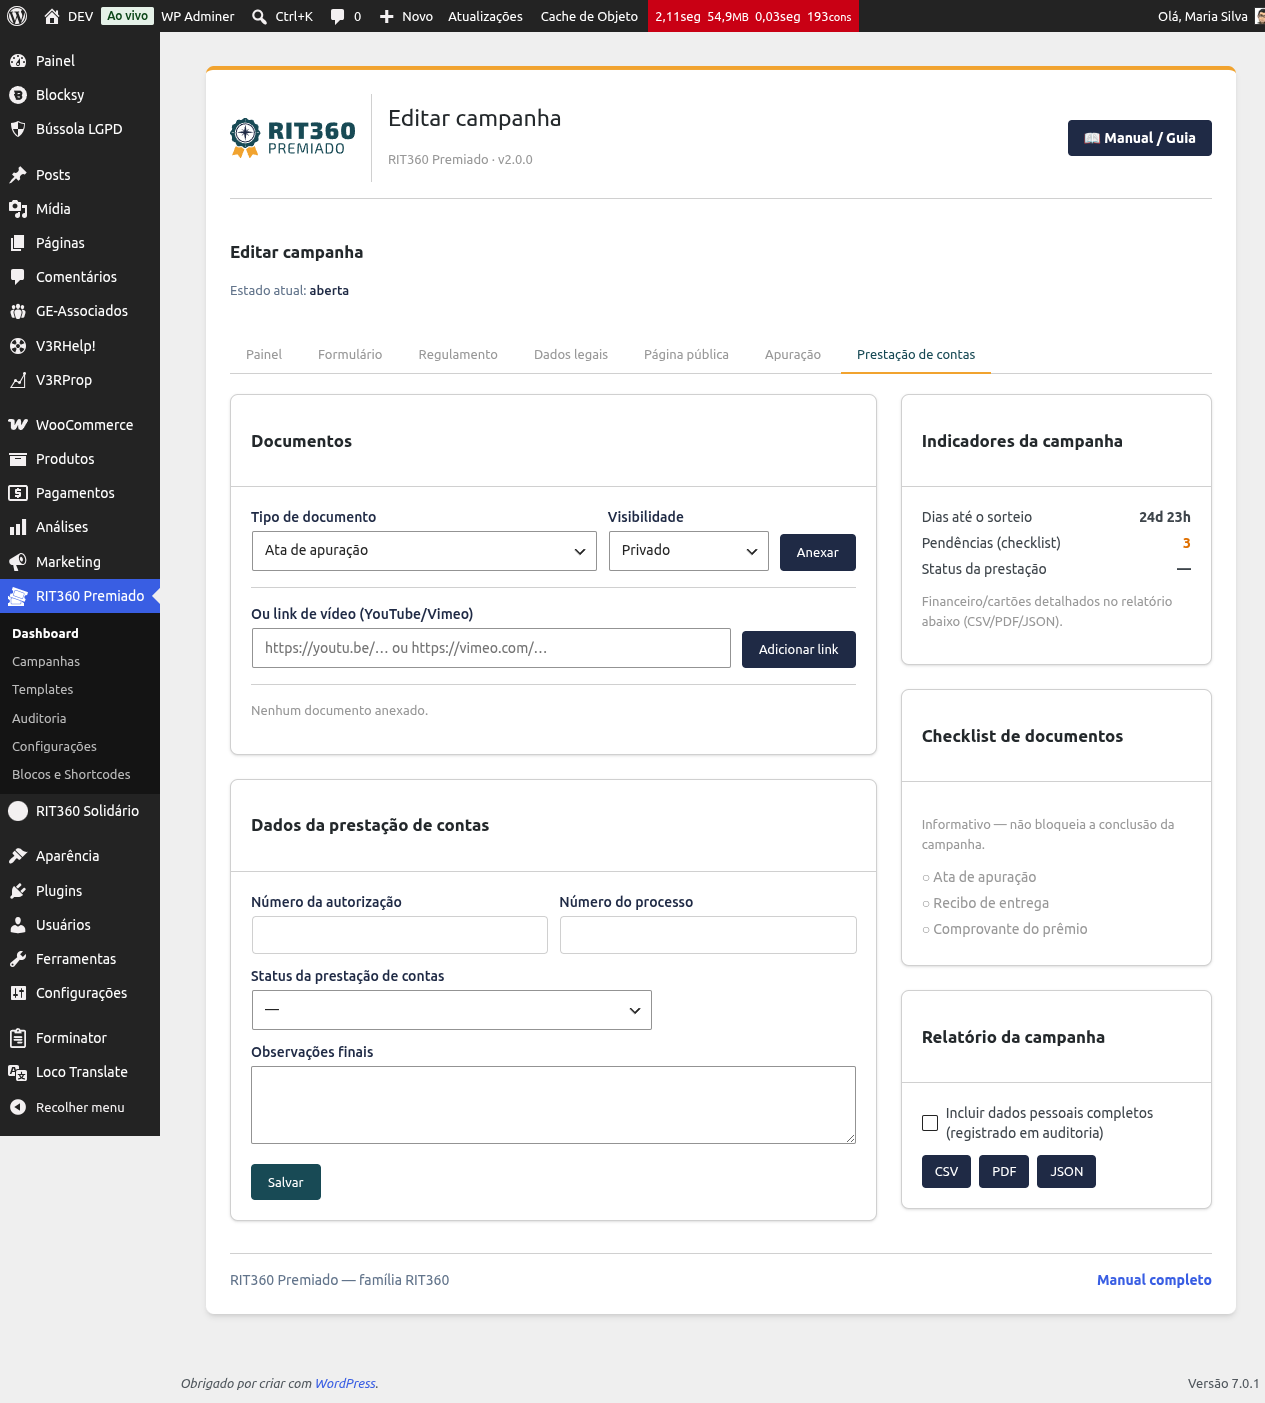Click the WordPress logo icon
The height and width of the screenshot is (1403, 1265).
[x=17, y=16]
